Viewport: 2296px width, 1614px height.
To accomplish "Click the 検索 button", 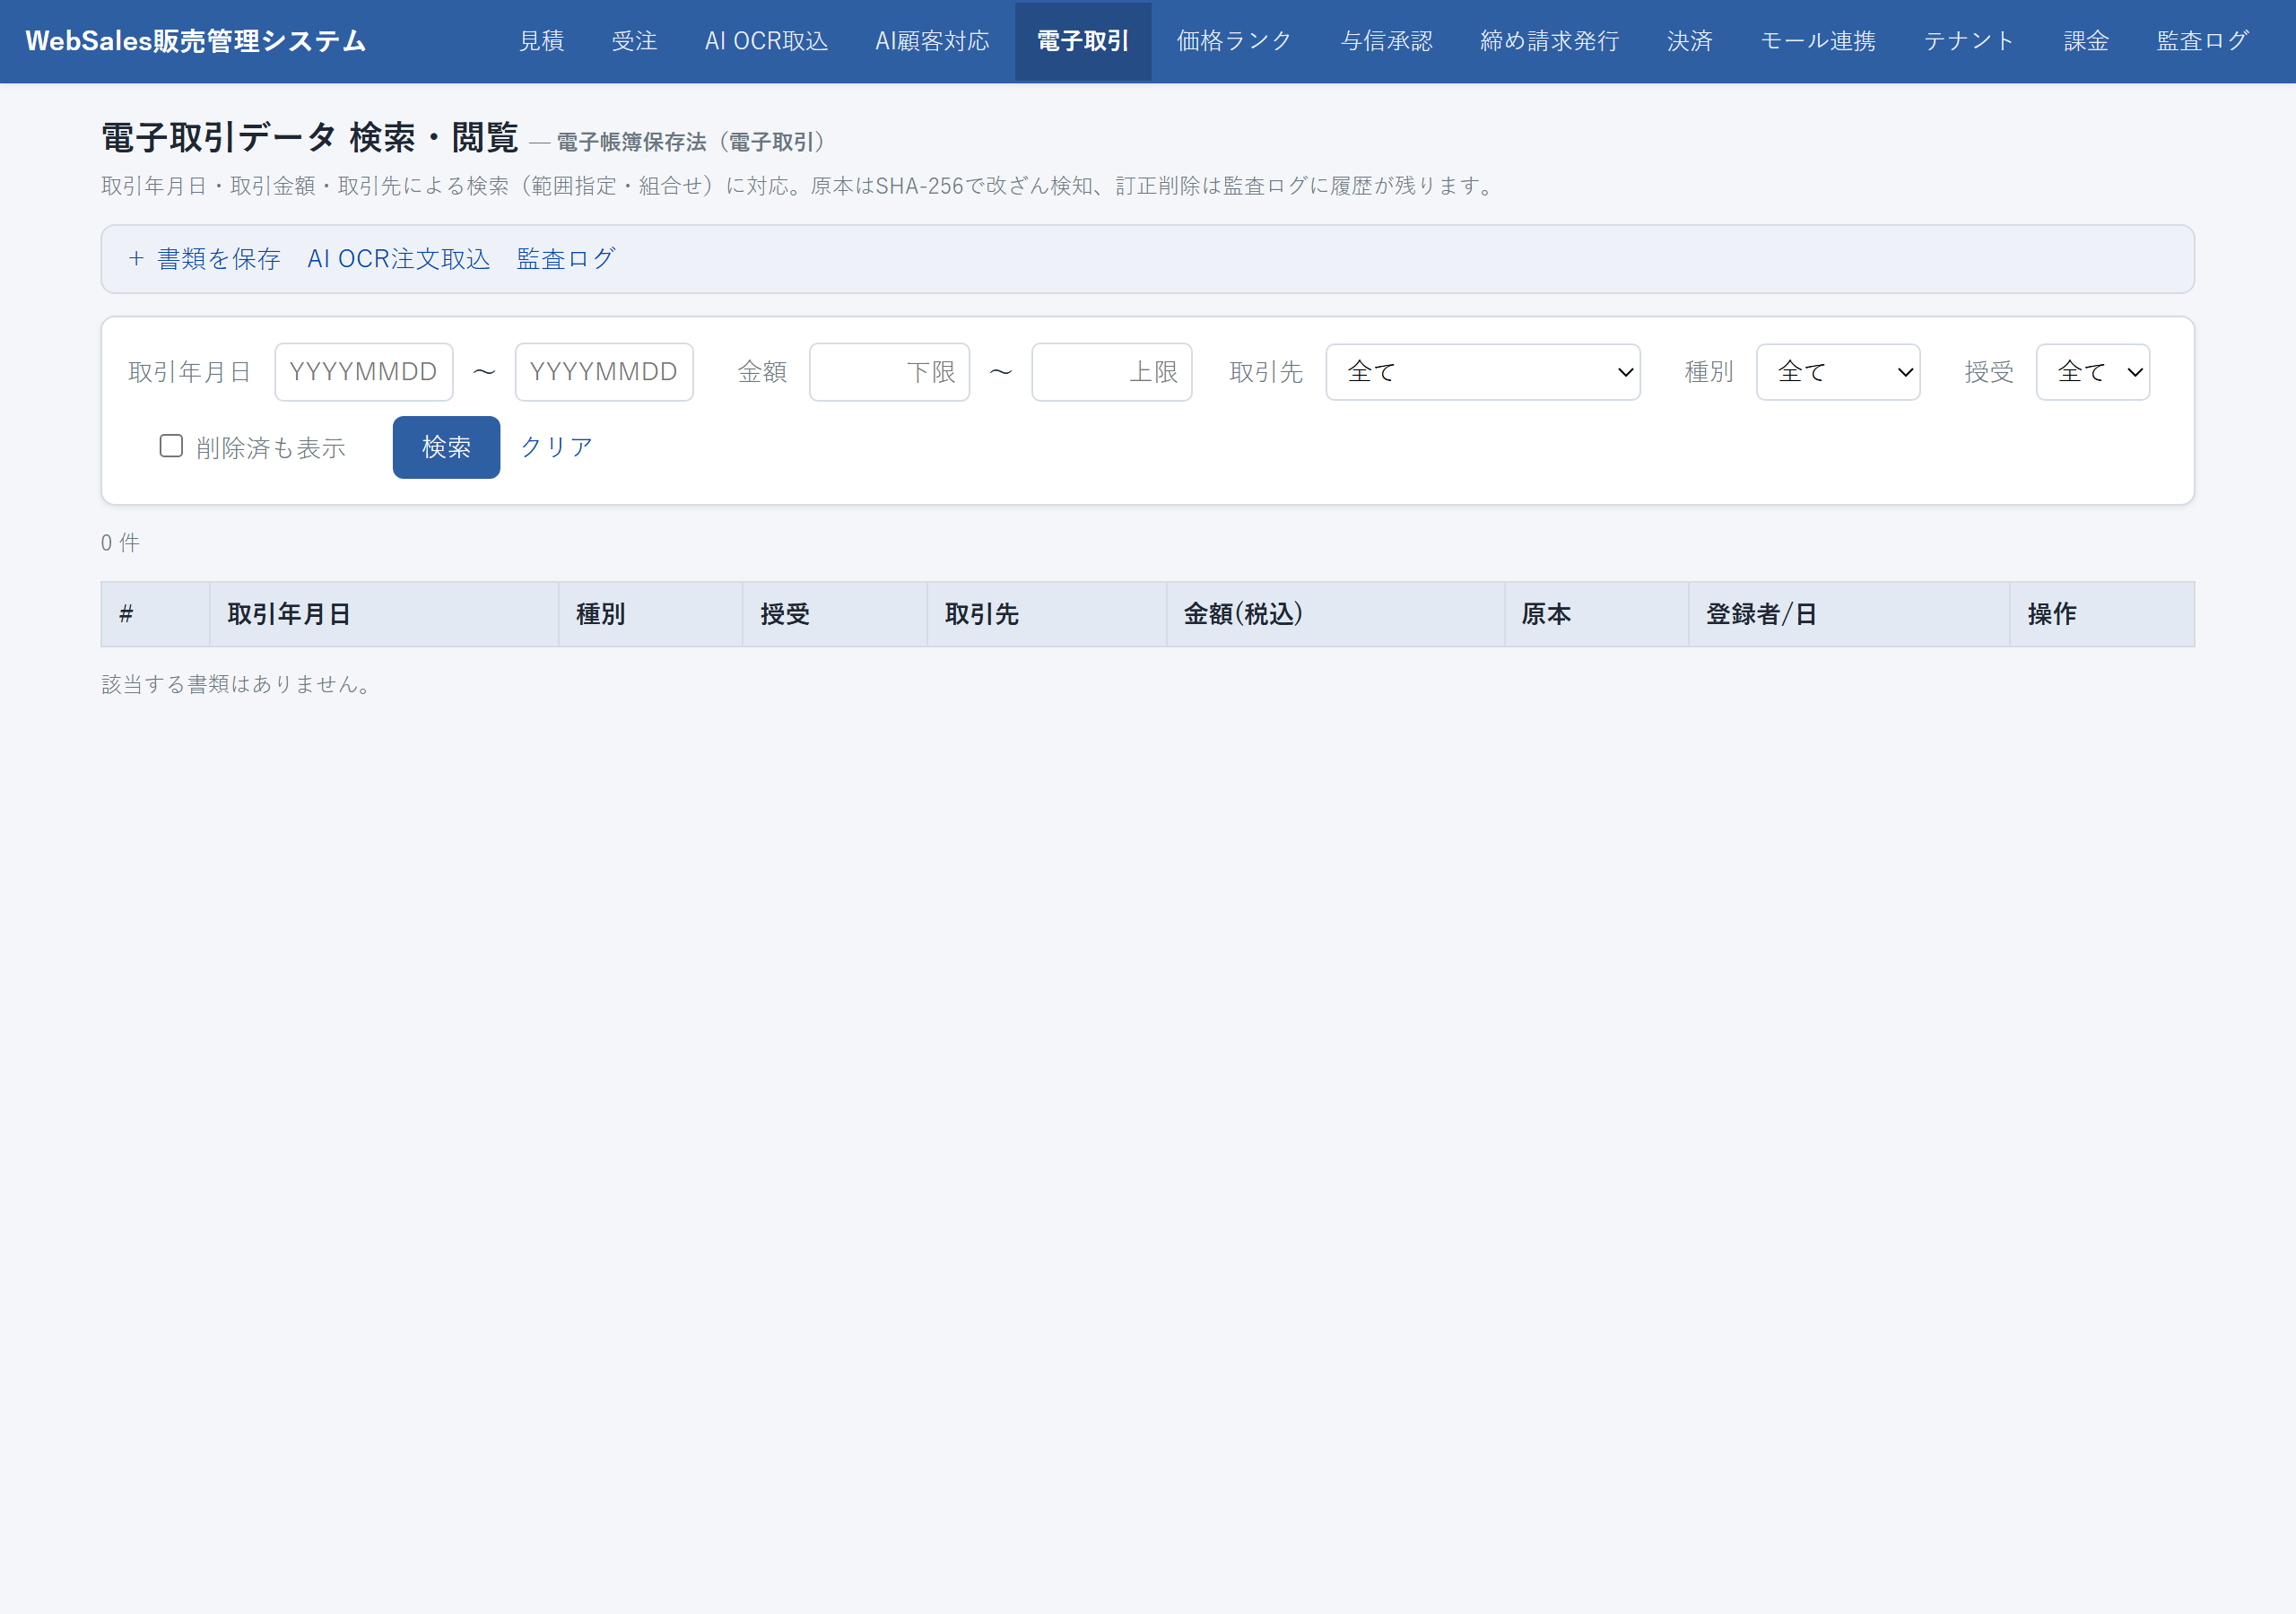I will click(x=446, y=447).
